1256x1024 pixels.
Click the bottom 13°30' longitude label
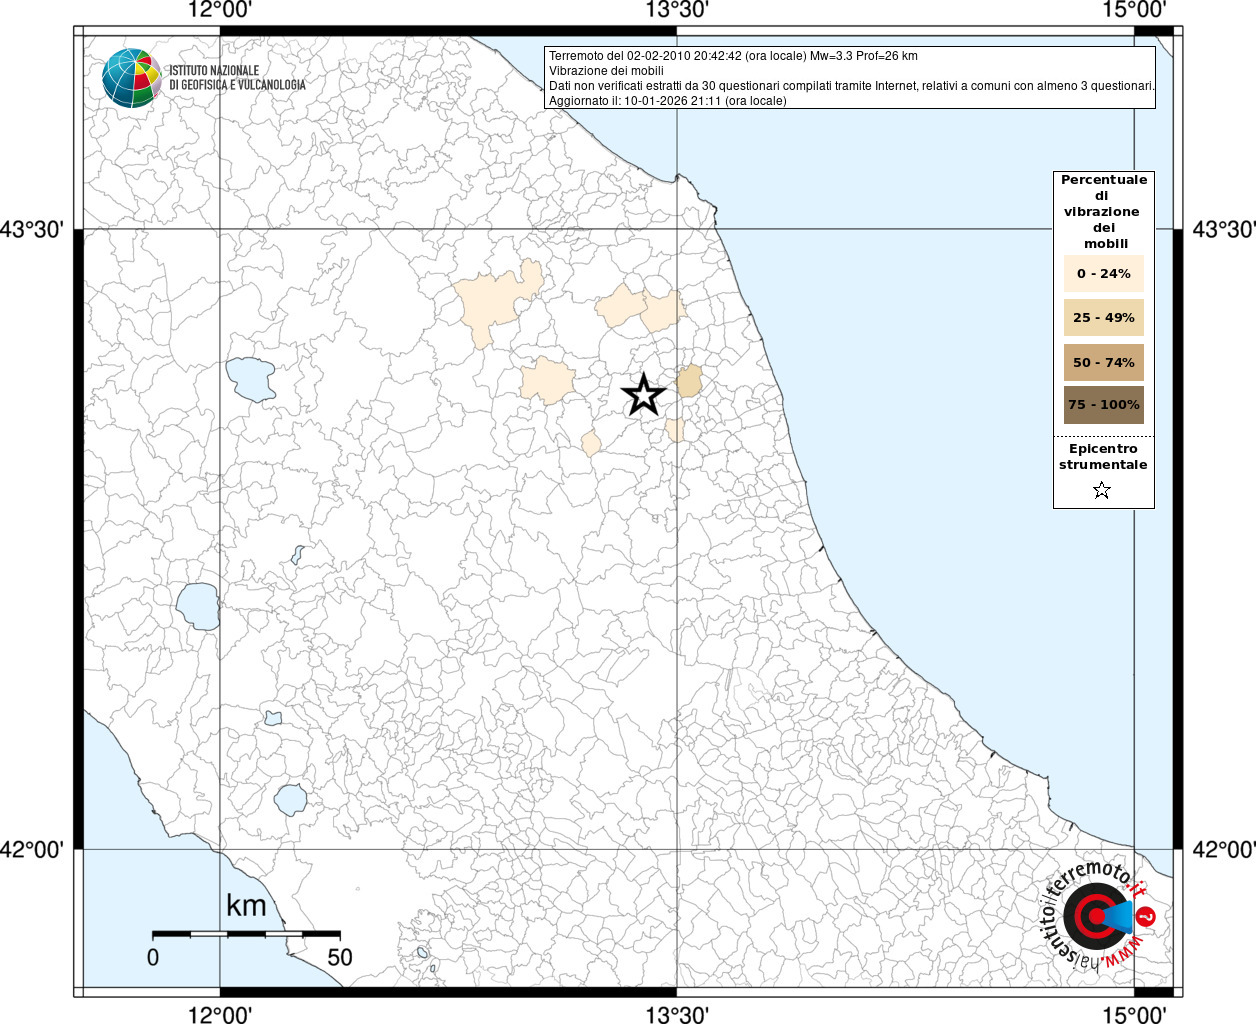click(x=677, y=1014)
